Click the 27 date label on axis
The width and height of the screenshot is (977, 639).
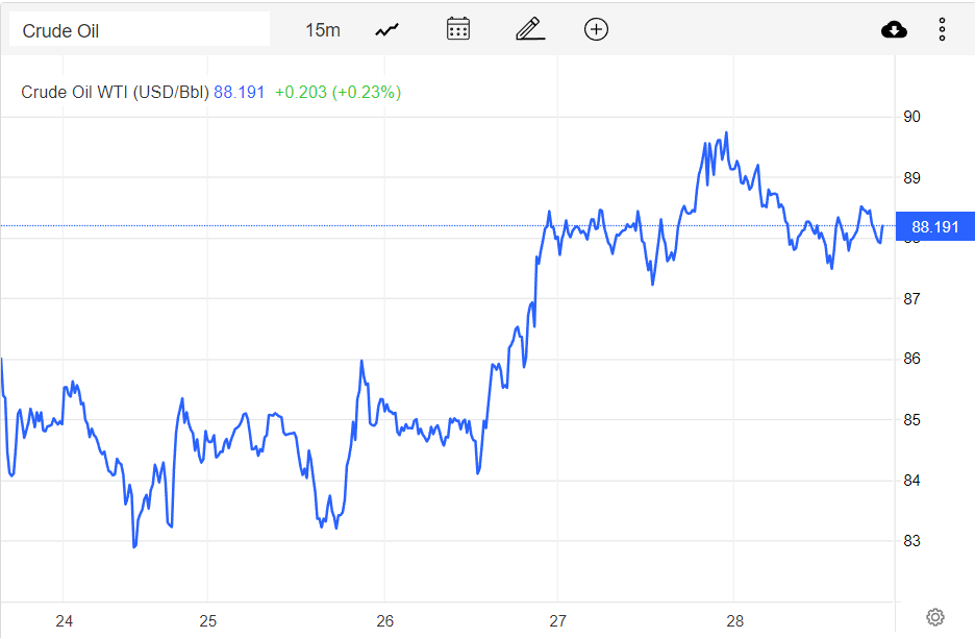[558, 621]
